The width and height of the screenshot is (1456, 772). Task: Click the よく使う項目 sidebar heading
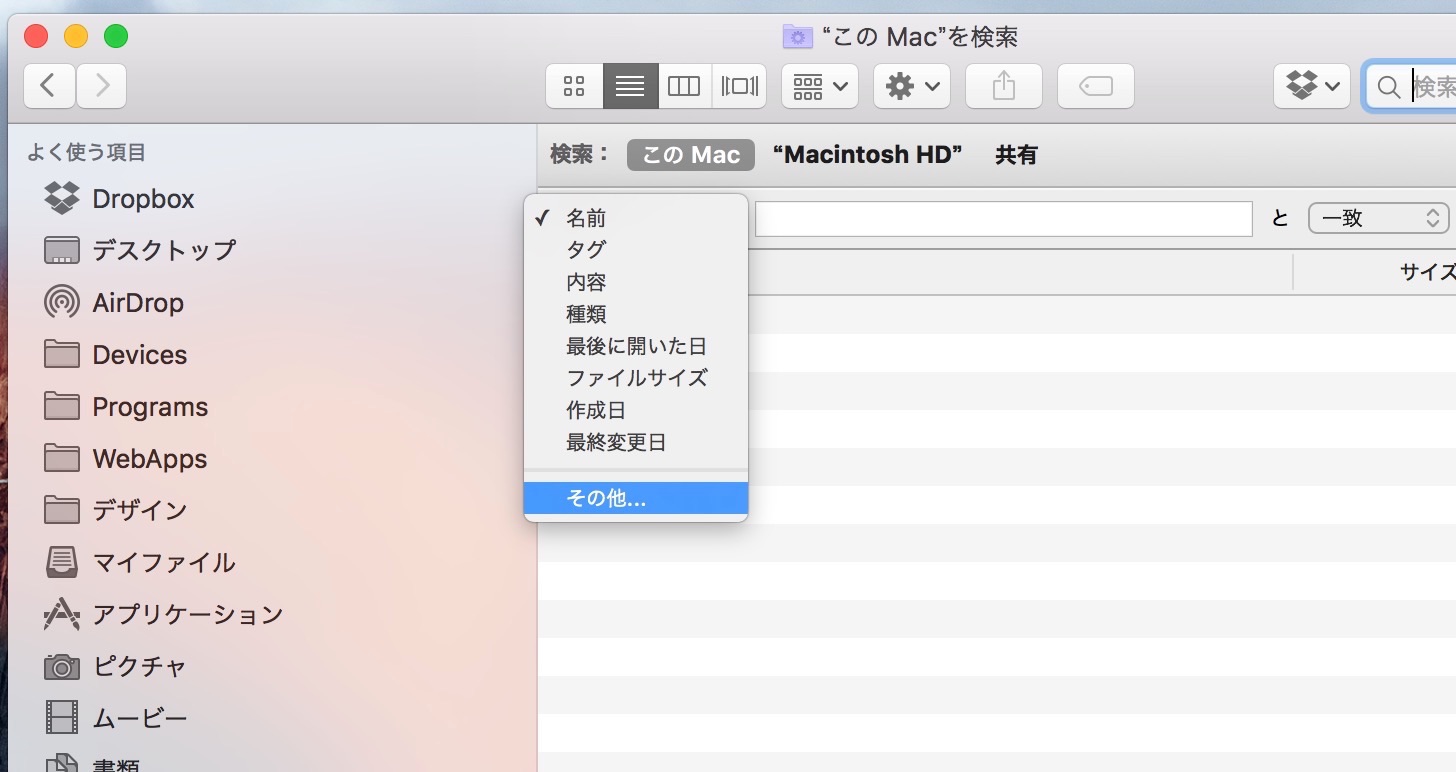tap(87, 152)
